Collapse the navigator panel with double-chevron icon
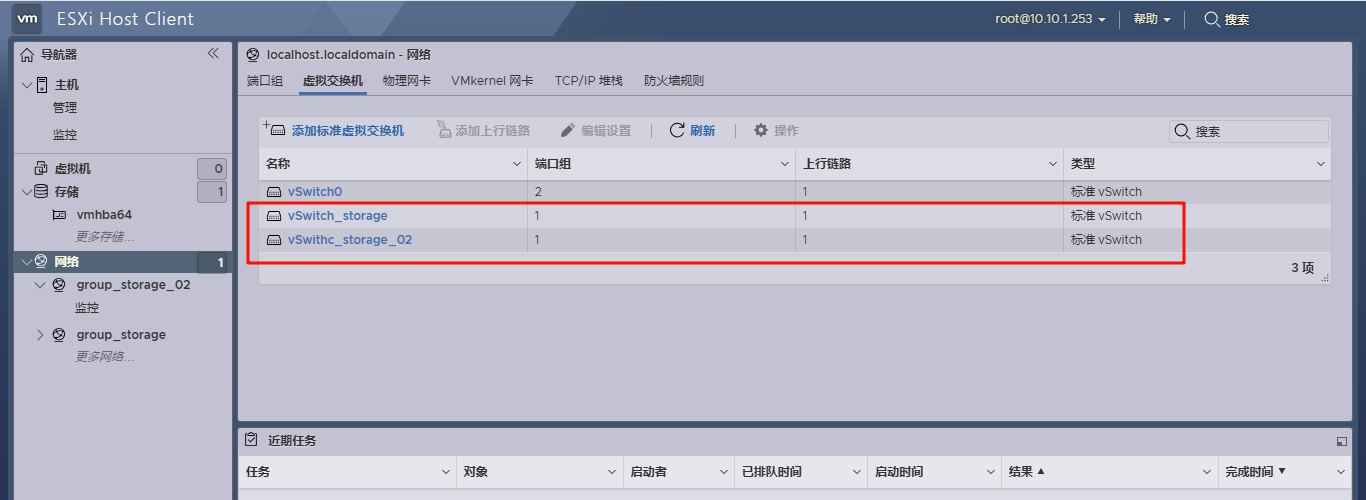 (213, 54)
